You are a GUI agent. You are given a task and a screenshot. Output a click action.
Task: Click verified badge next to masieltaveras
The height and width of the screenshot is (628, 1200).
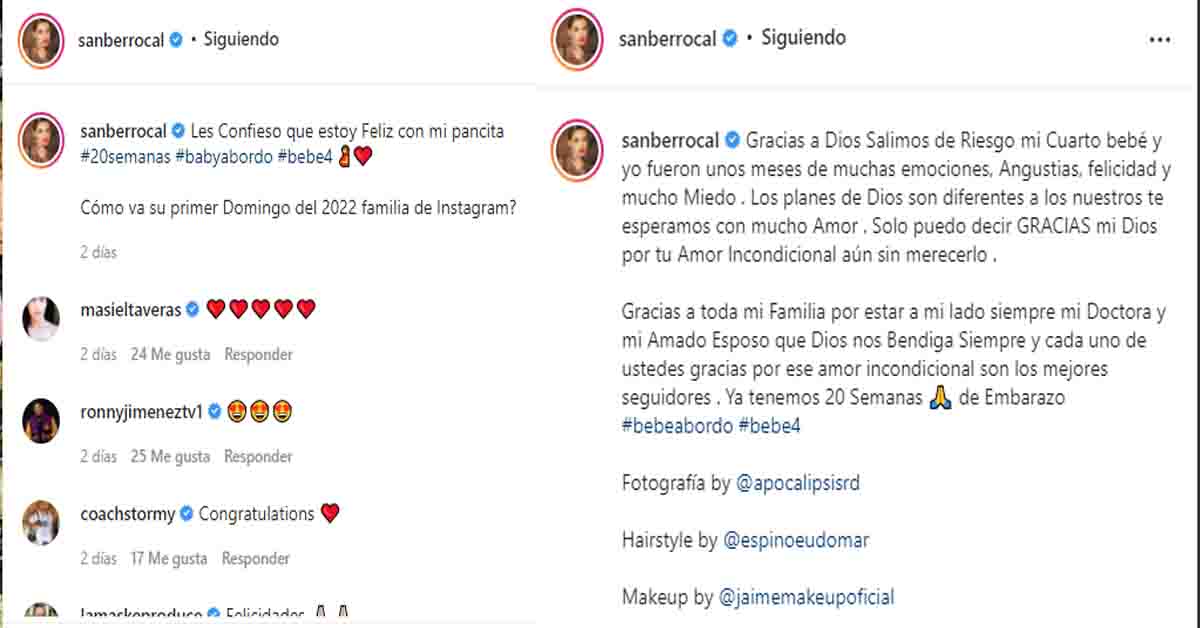point(193,310)
